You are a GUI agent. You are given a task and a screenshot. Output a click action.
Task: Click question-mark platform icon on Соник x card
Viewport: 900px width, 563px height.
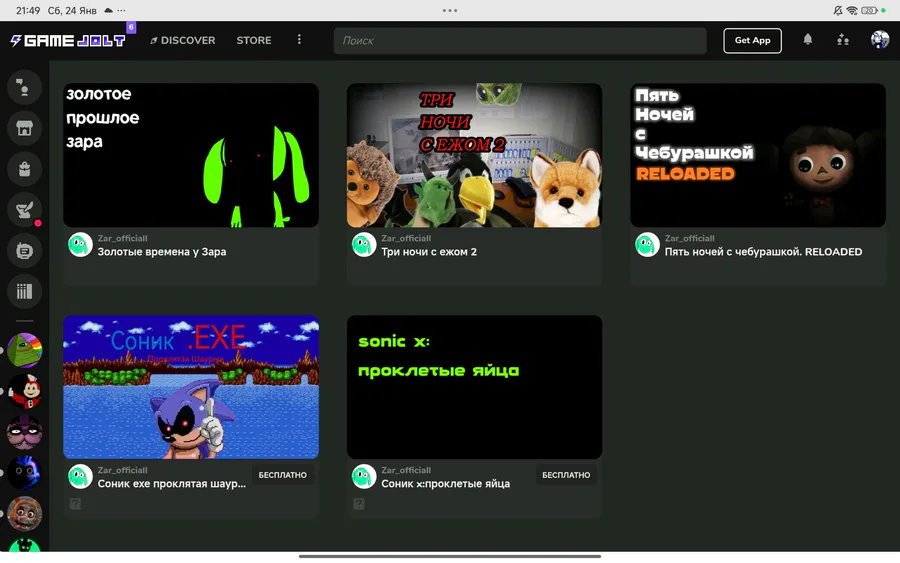359,504
